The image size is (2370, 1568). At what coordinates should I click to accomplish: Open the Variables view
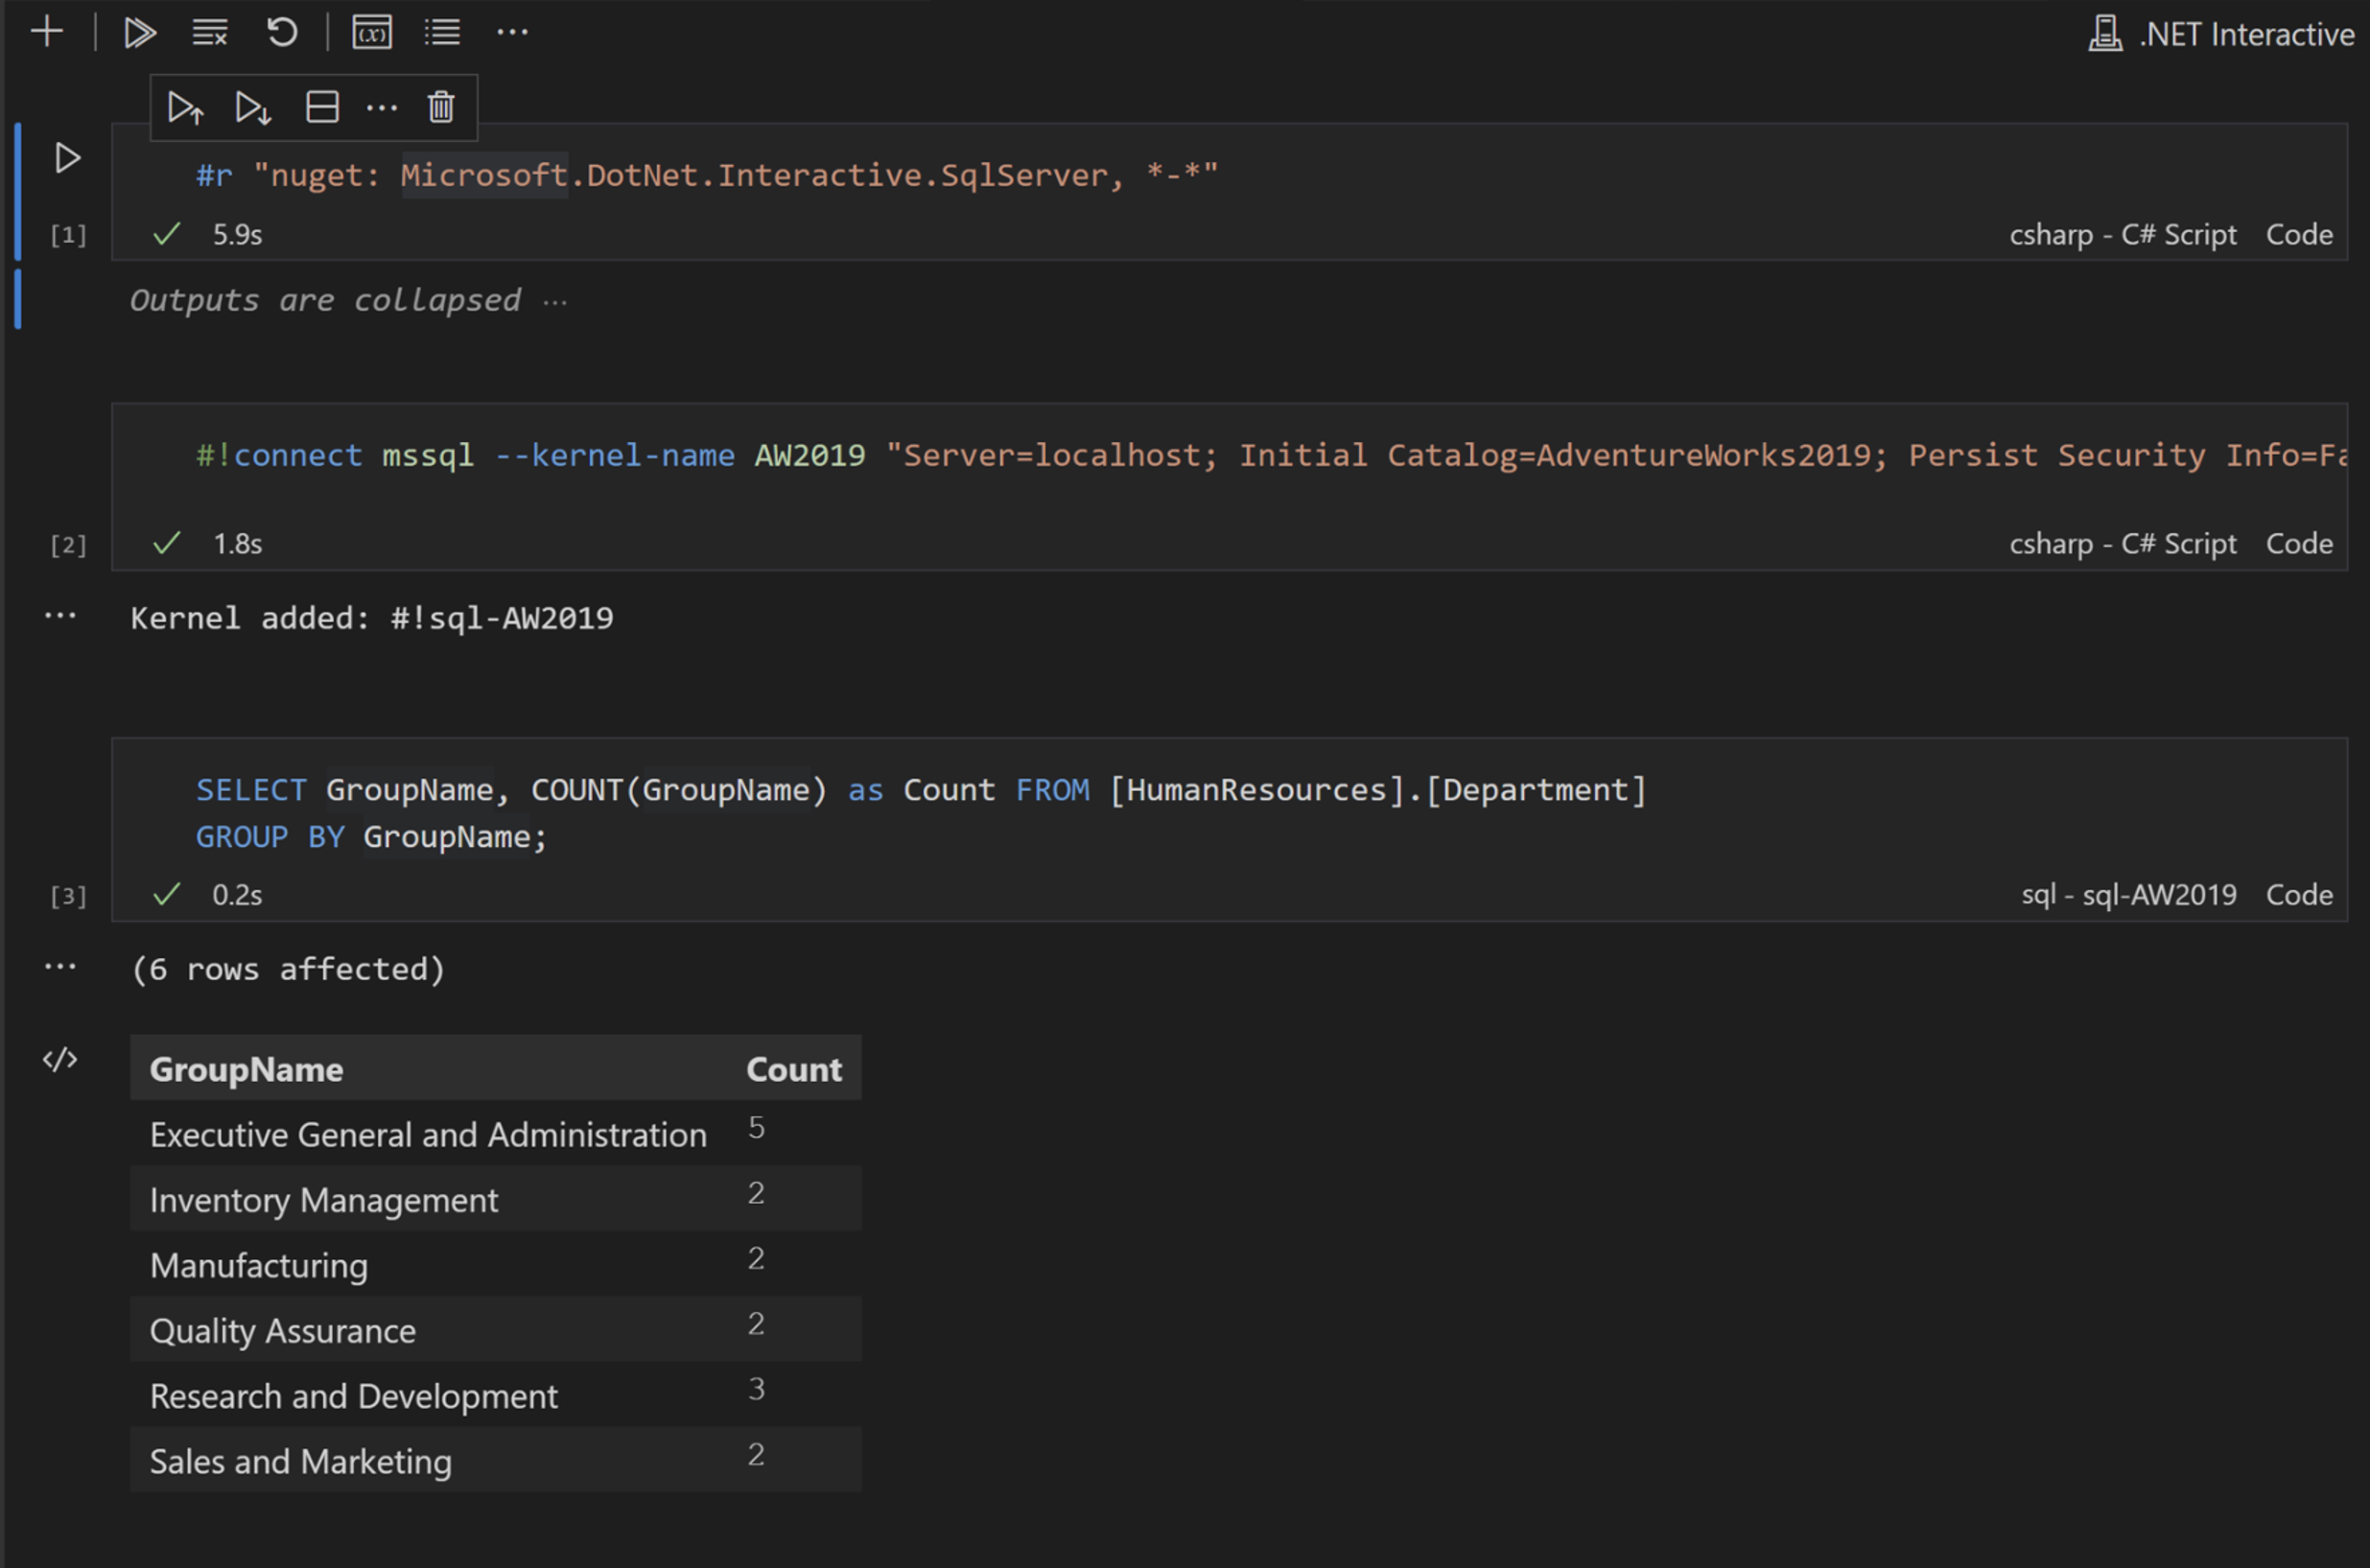372,32
